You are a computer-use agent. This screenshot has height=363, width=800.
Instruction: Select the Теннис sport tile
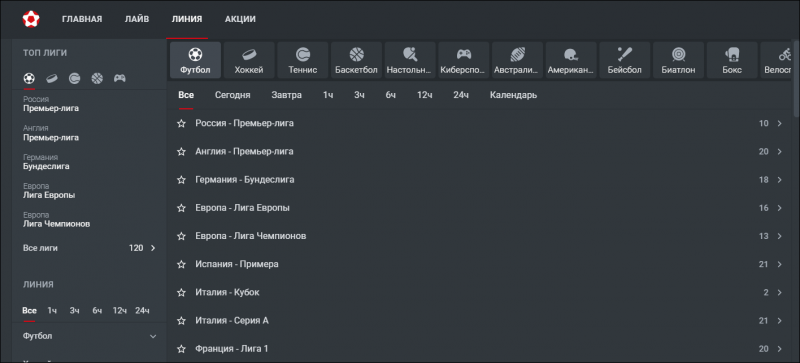point(303,60)
